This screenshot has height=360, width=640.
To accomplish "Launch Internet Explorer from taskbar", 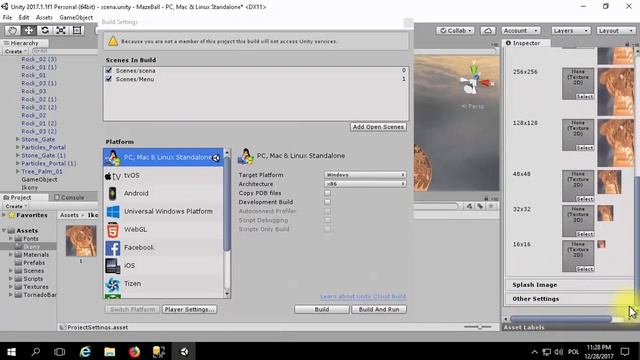I will [x=85, y=351].
